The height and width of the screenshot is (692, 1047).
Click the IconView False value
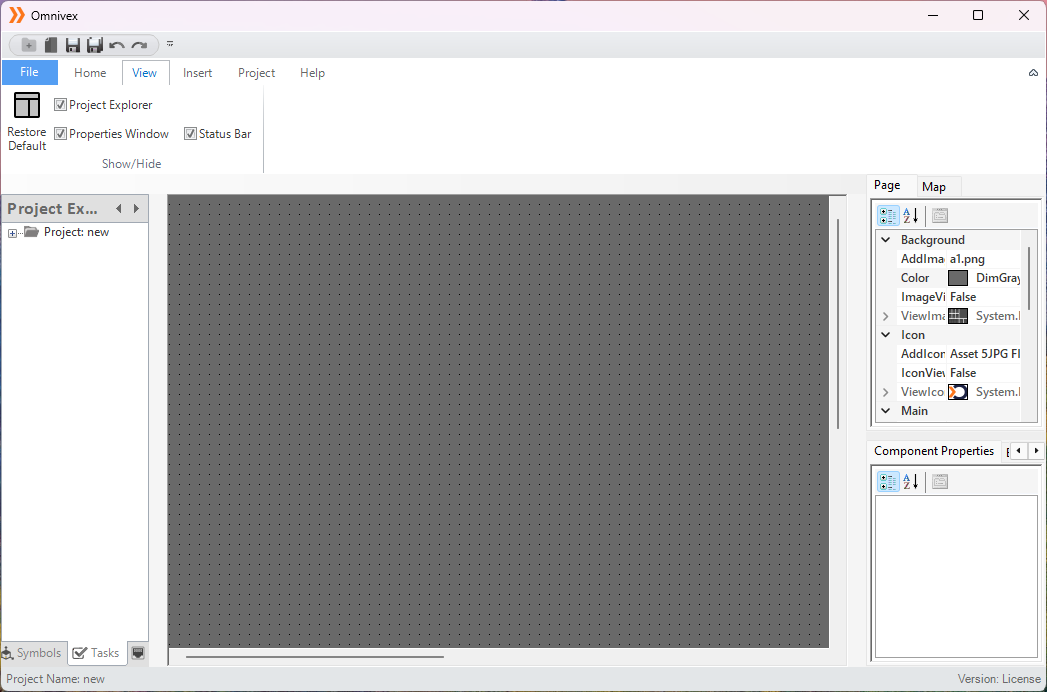pos(983,373)
